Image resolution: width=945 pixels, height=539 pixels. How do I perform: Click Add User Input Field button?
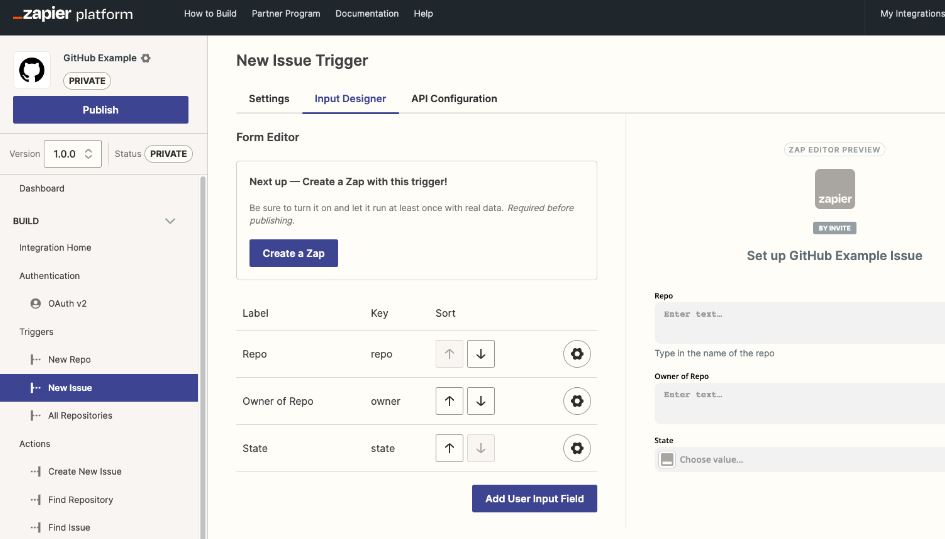click(x=535, y=499)
